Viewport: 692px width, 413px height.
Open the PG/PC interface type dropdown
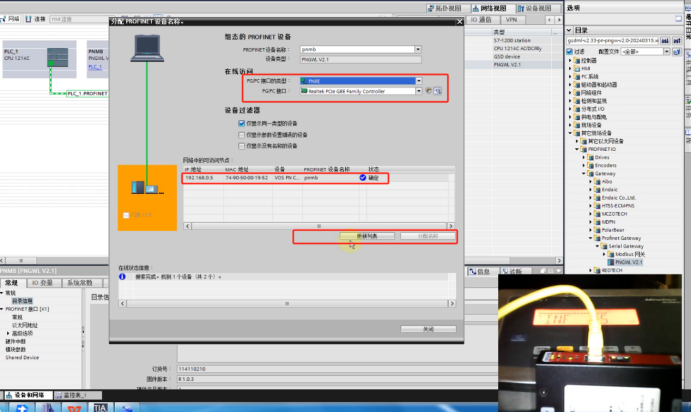pos(419,81)
